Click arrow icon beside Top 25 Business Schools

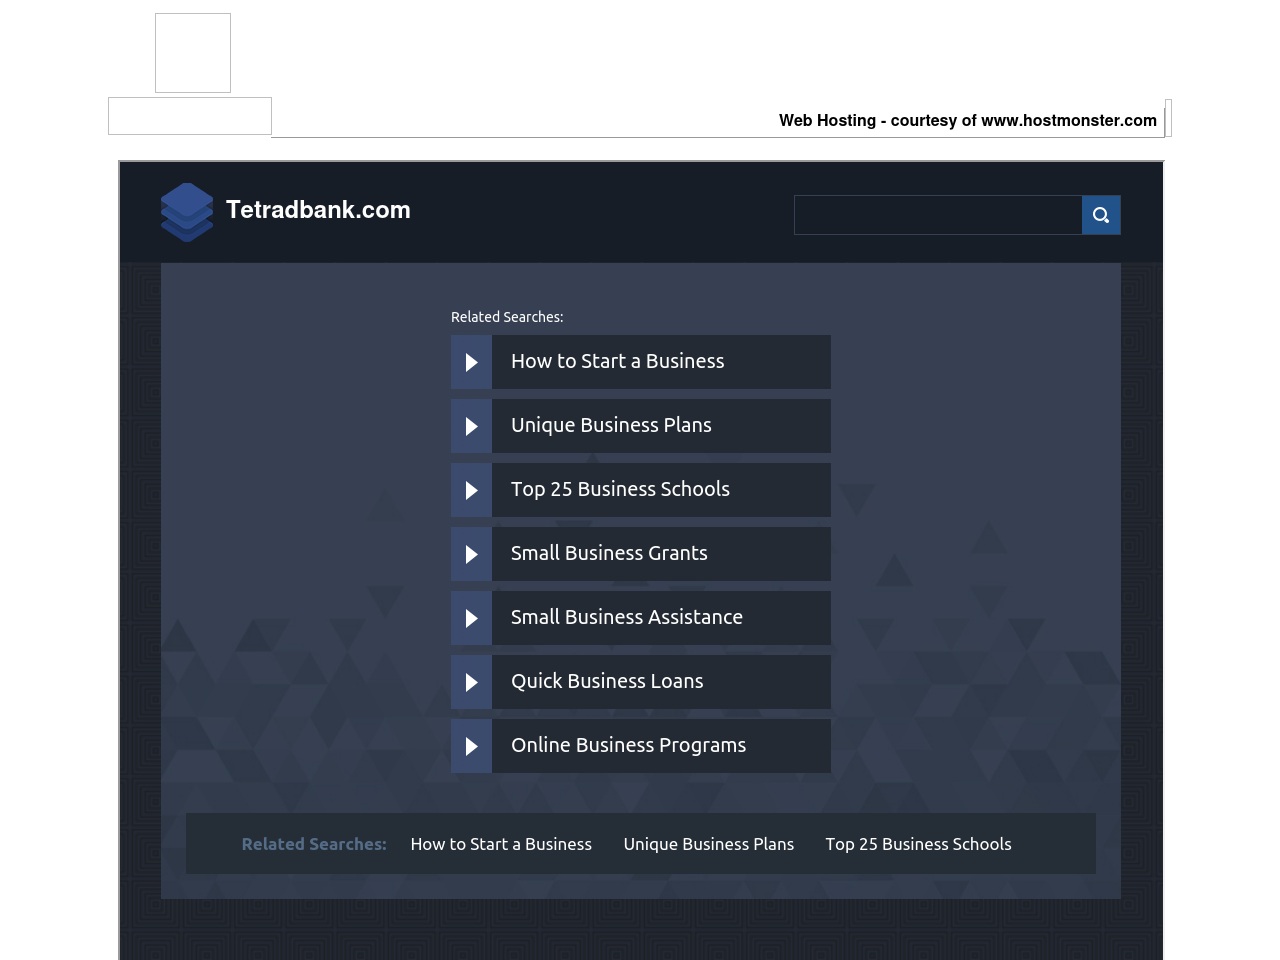tap(471, 490)
